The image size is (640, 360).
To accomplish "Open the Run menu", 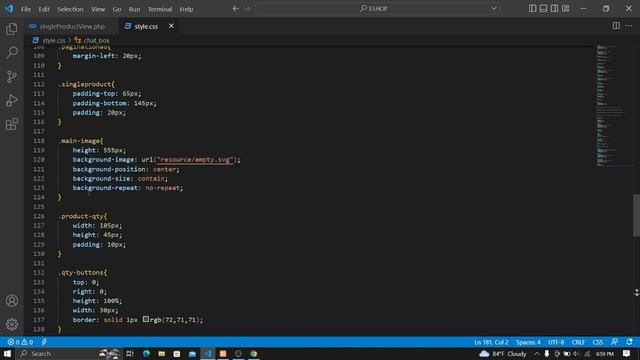I will click(x=134, y=9).
